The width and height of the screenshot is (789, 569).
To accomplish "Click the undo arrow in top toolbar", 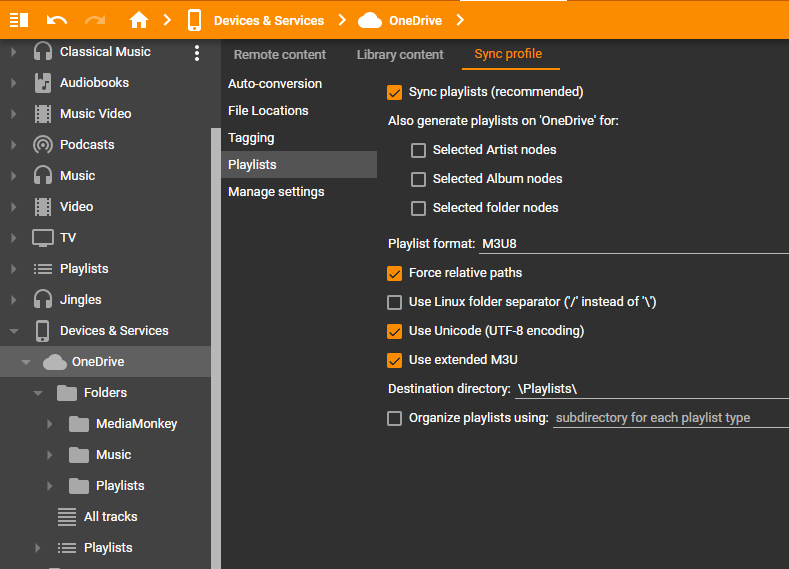I will pyautogui.click(x=57, y=20).
